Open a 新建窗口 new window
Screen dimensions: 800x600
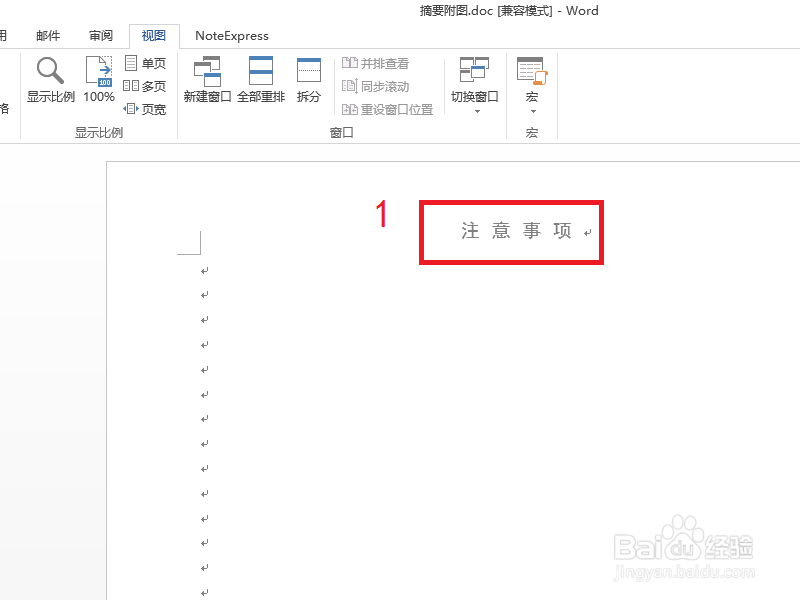point(207,80)
